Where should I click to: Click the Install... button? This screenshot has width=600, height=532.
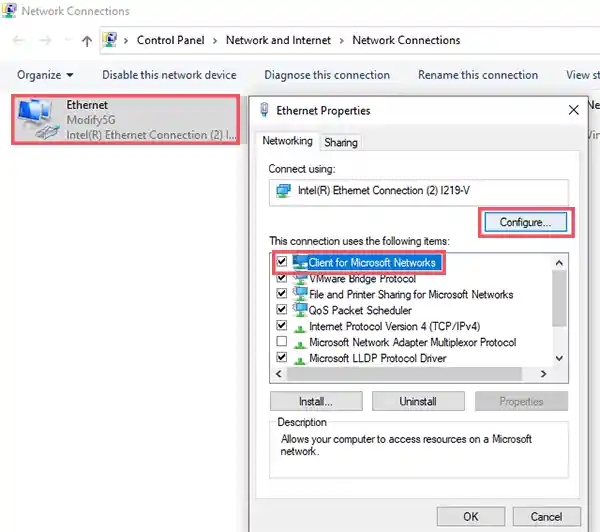(x=316, y=401)
